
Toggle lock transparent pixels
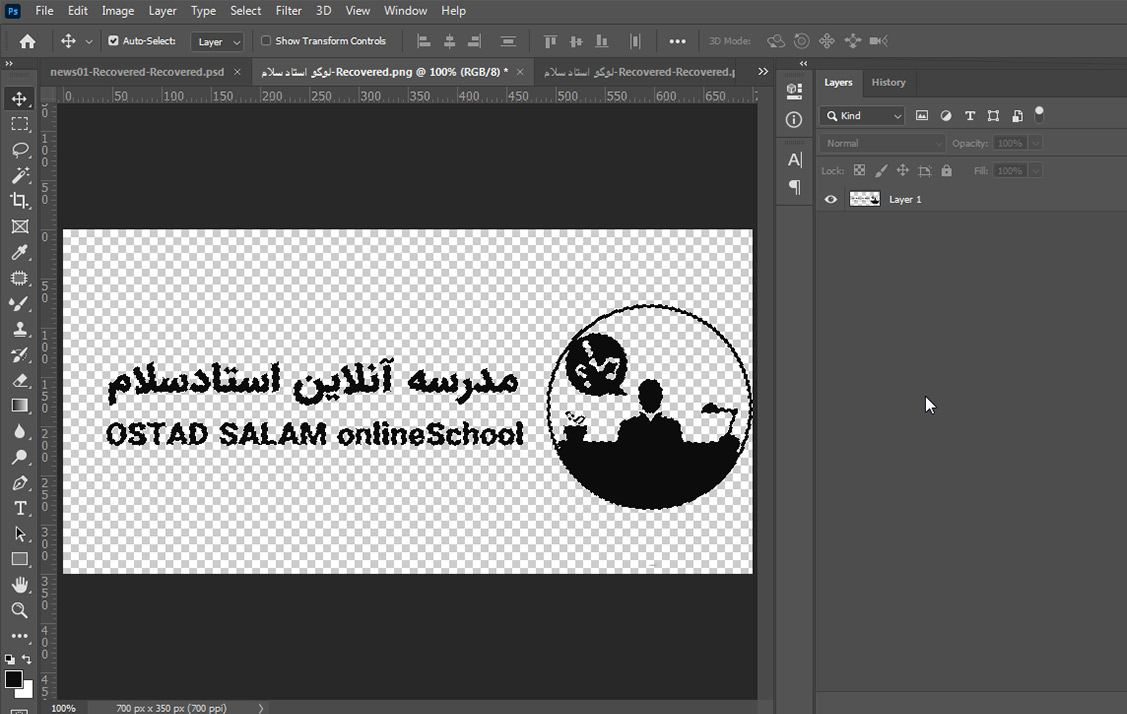coord(859,170)
